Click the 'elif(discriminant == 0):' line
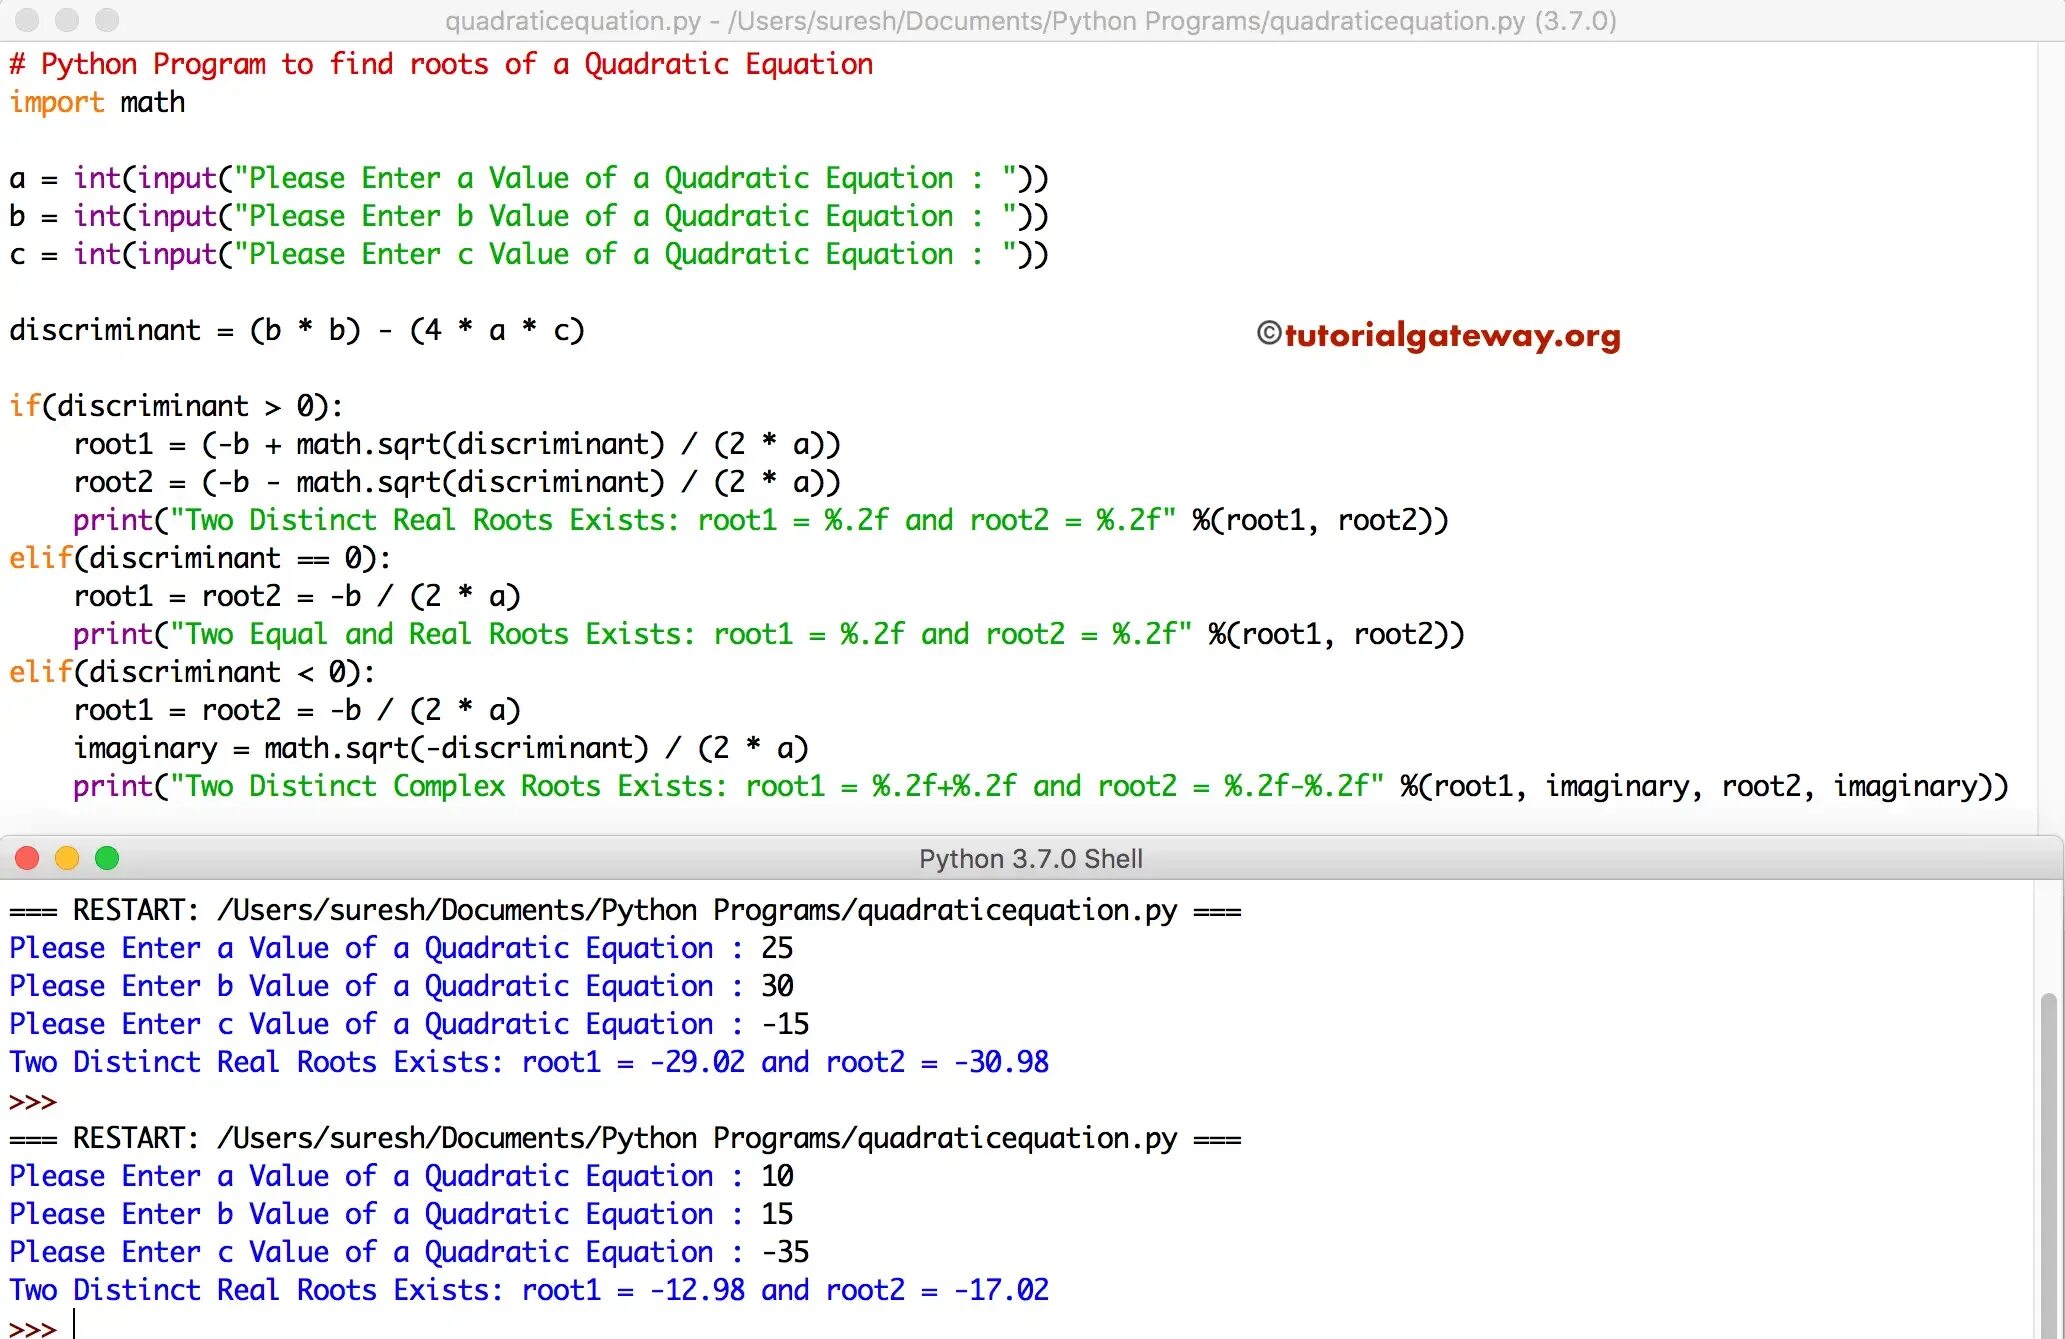Screen dimensions: 2065x1339 coord(200,558)
